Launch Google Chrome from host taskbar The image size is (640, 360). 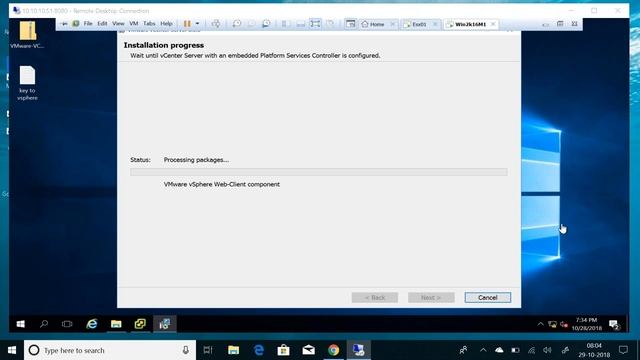pos(333,350)
